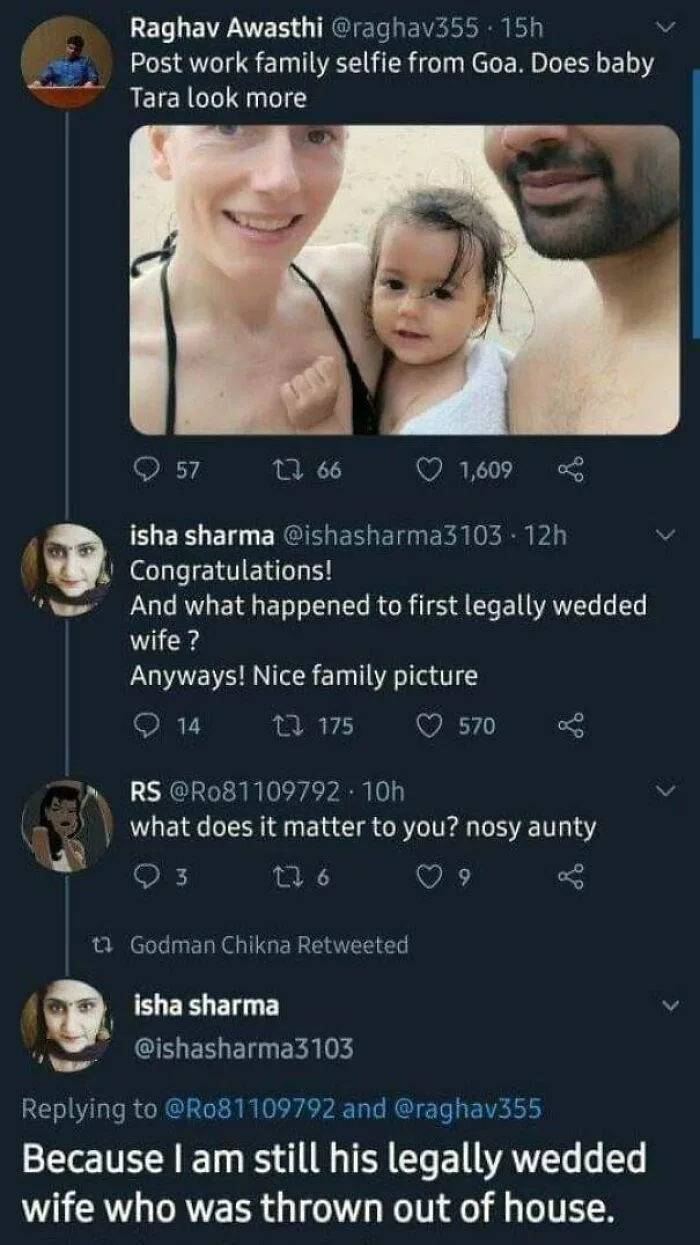
Task: Share isha sharma's Congratulations tweet
Action: point(572,726)
